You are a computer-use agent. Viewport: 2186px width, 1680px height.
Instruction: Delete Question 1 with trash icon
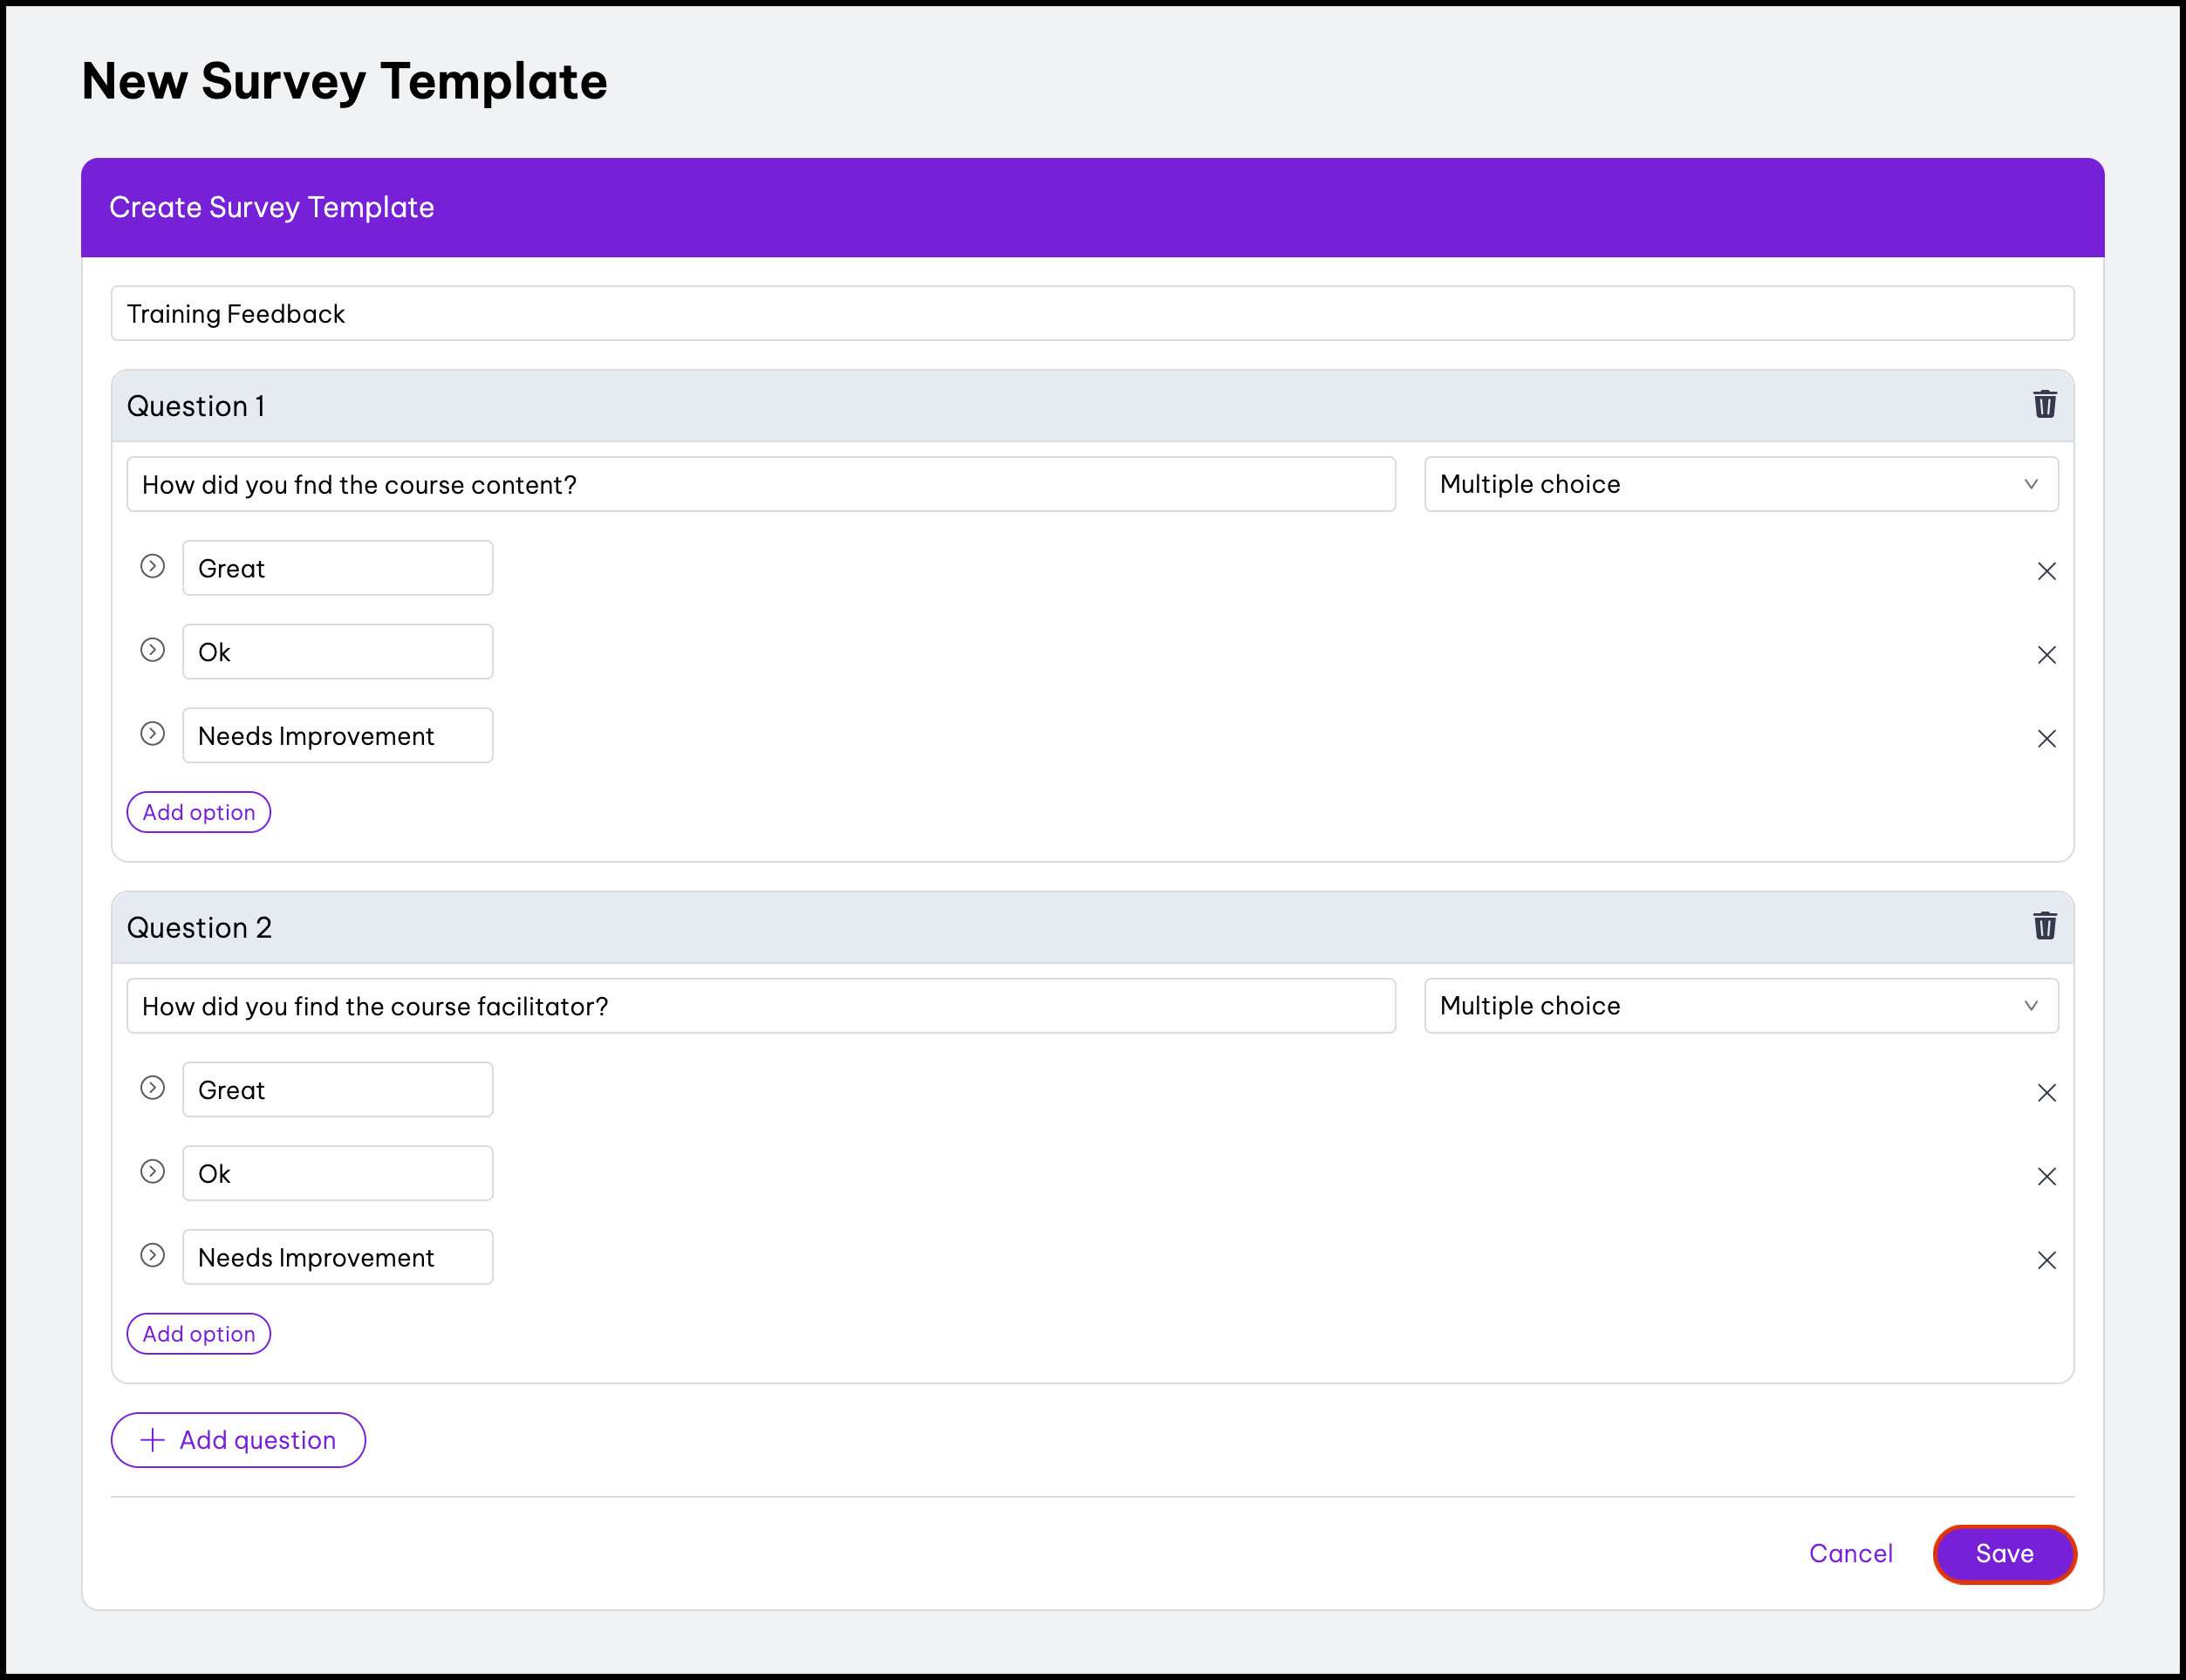pyautogui.click(x=2044, y=405)
